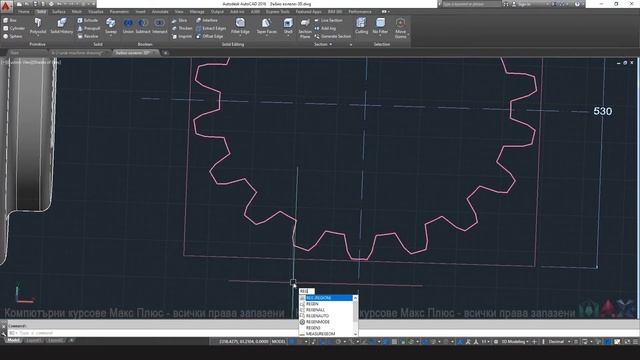Activate the Sweep tool
The width and height of the screenshot is (640, 360).
tap(111, 26)
